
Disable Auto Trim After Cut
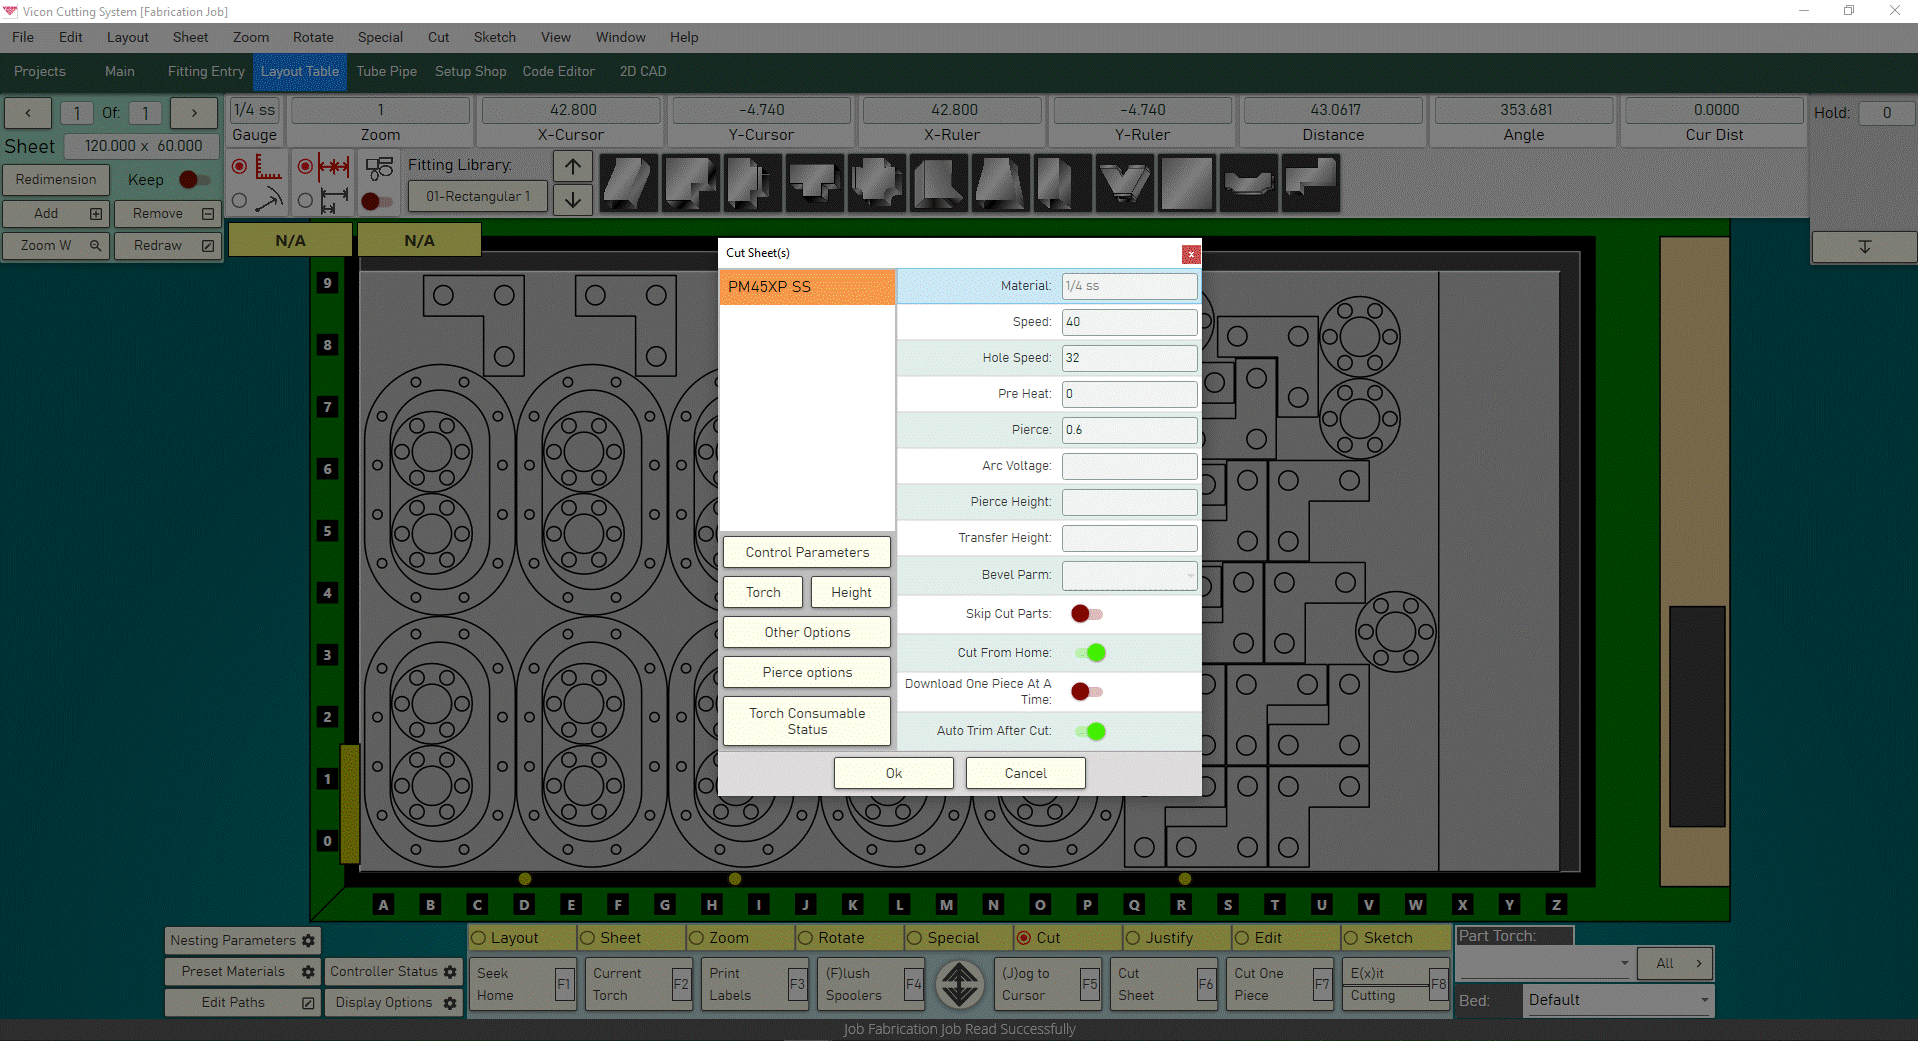pyautogui.click(x=1092, y=731)
